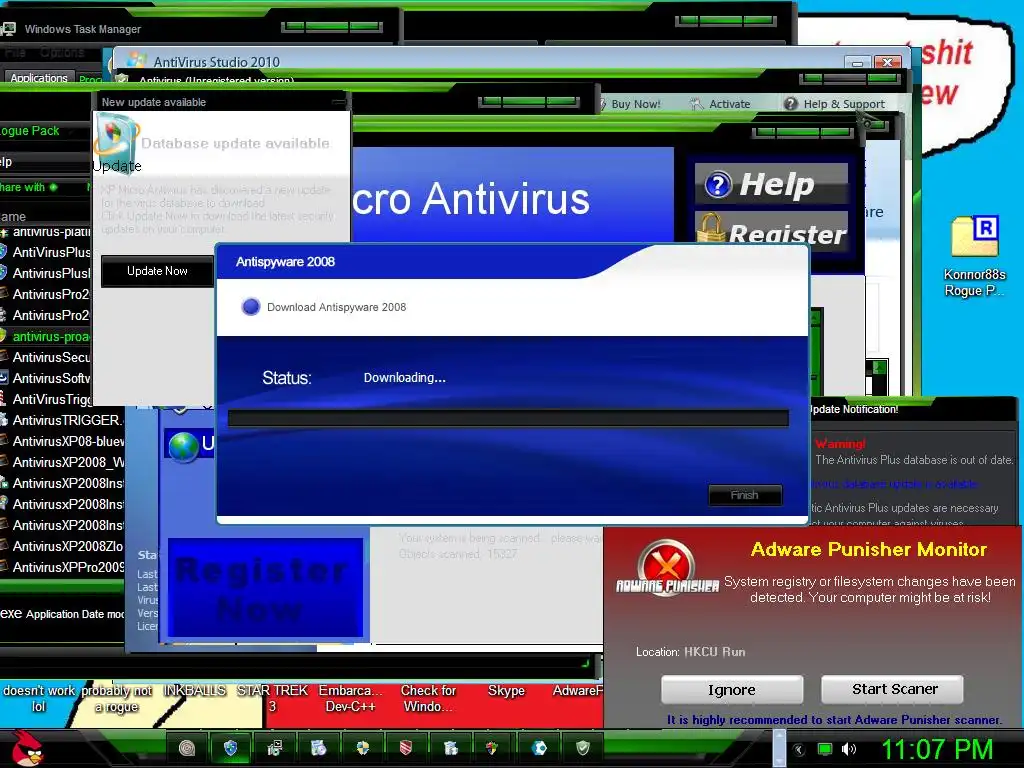Open Help & Support in the AntiVirus toolbar

835,104
